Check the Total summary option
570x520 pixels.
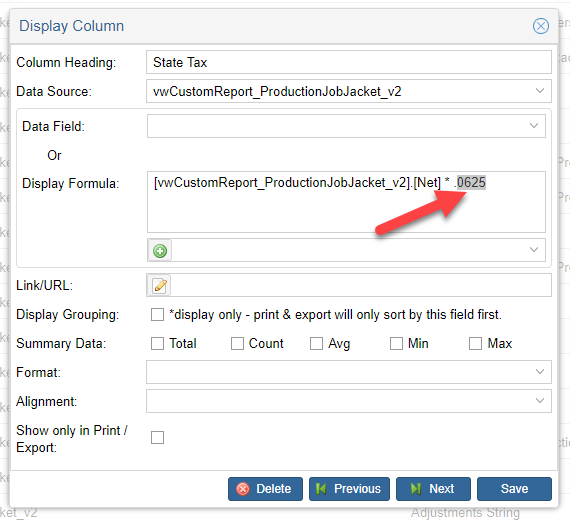157,343
